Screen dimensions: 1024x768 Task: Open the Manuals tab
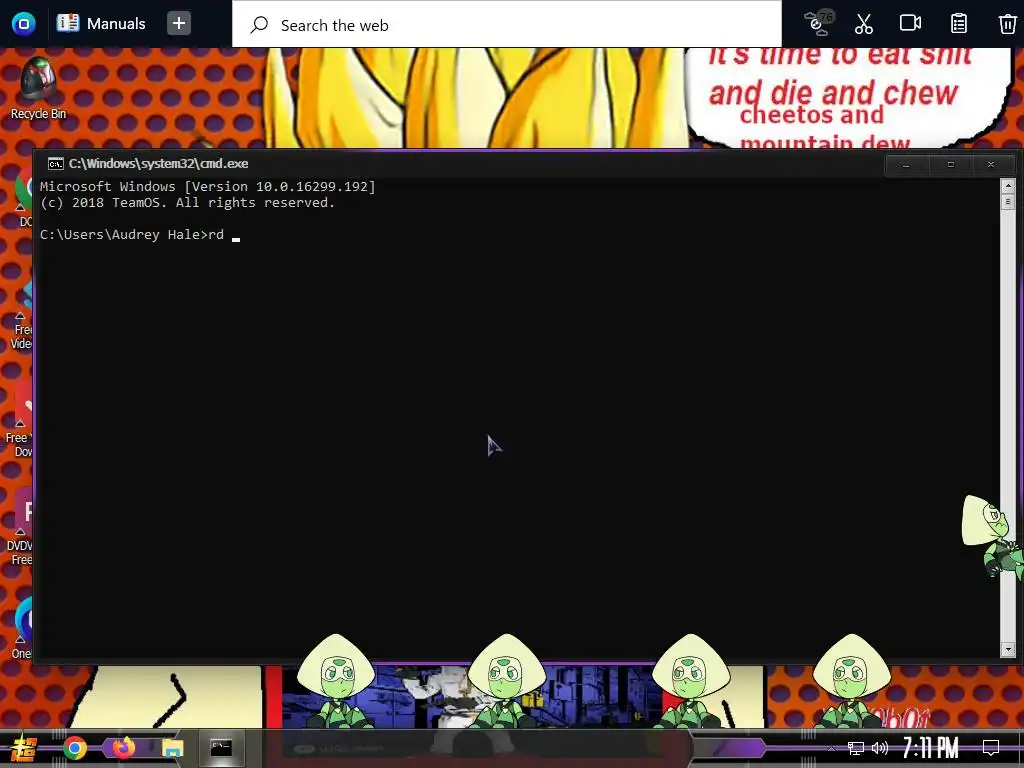(101, 24)
